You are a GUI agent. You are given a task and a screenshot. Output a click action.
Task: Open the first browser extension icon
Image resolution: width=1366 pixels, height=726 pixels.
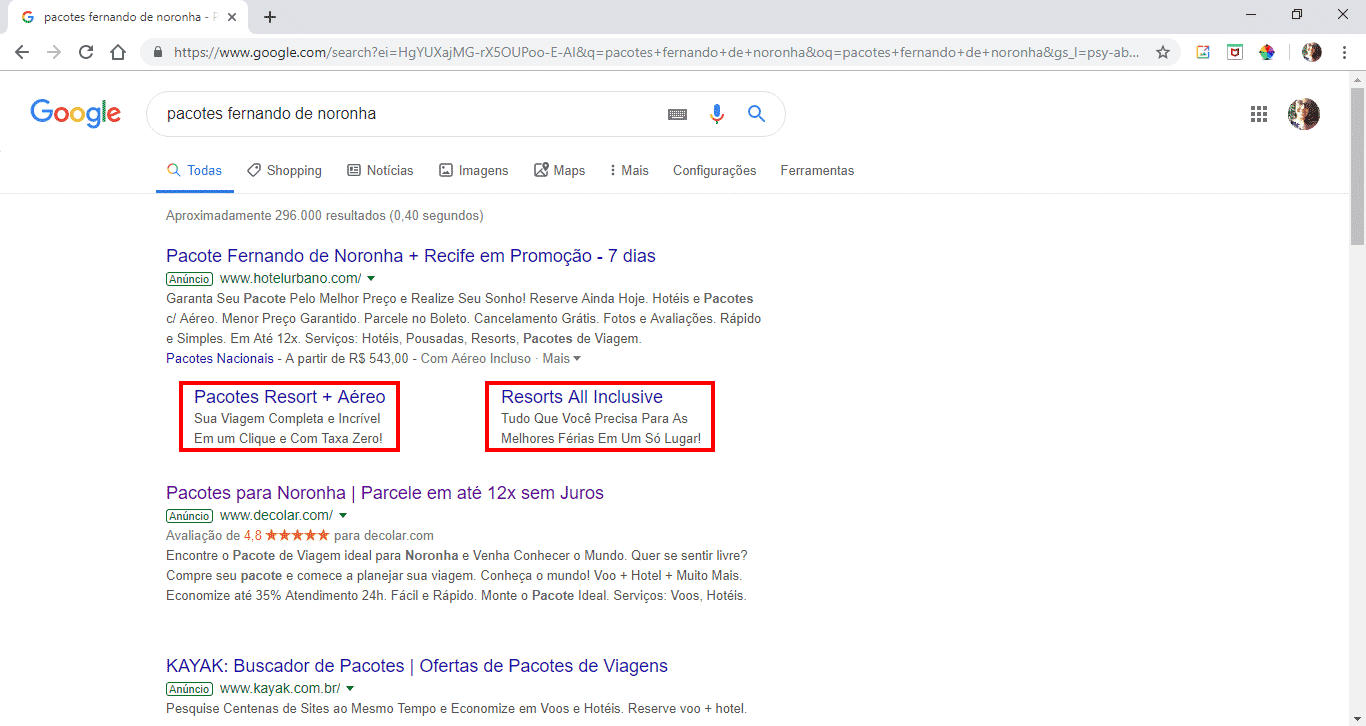click(x=1203, y=52)
